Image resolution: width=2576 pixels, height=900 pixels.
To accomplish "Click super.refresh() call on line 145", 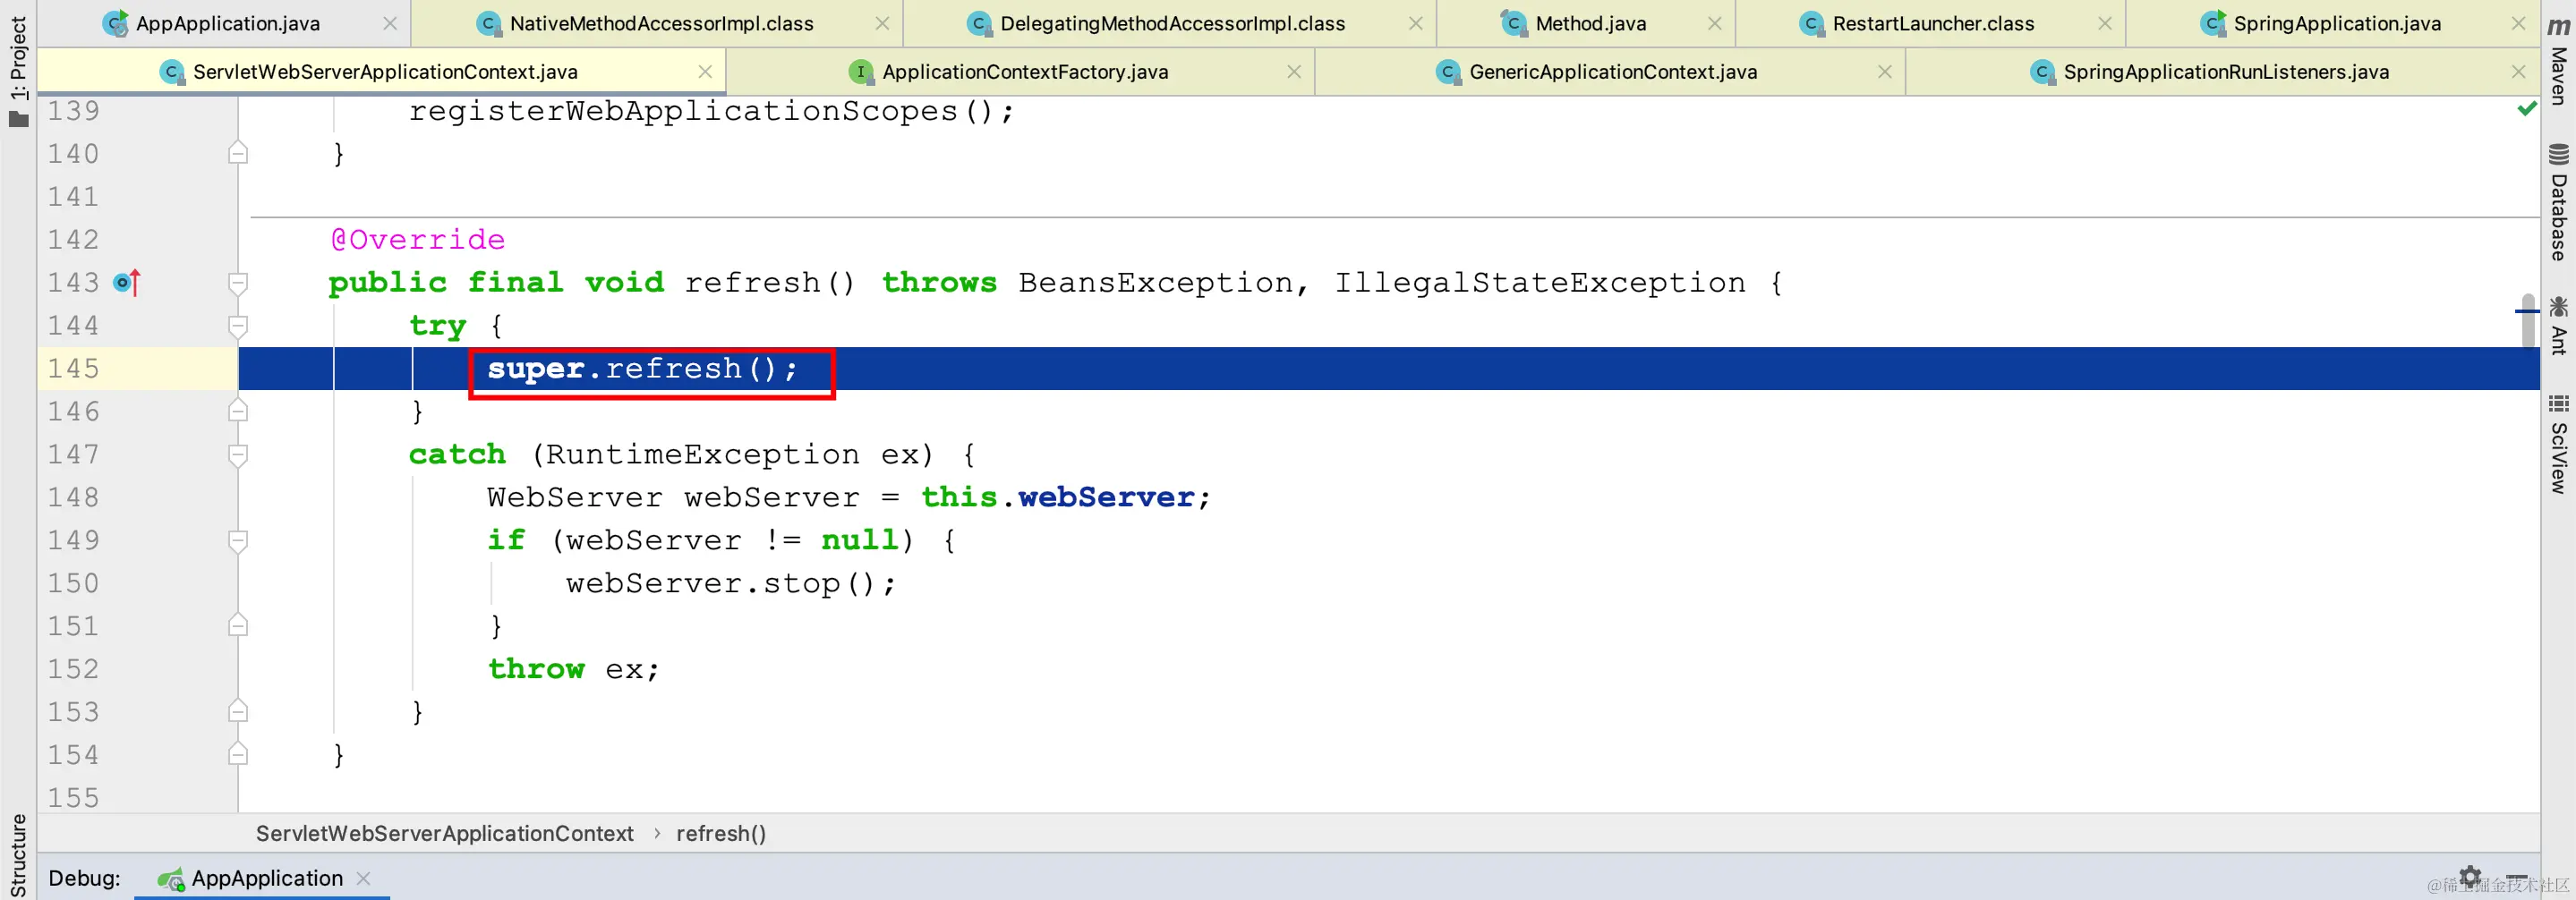I will [x=643, y=369].
